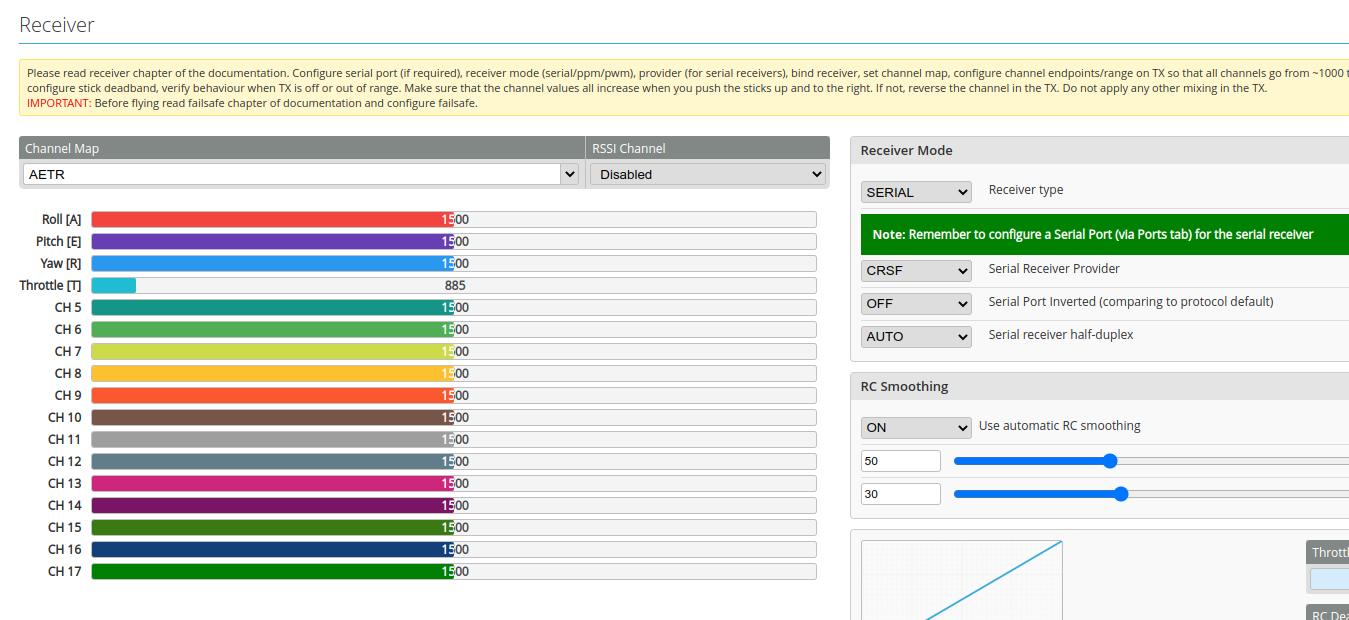Click the green Serial Port note banner
Image resolution: width=1349 pixels, height=620 pixels.
(1100, 234)
